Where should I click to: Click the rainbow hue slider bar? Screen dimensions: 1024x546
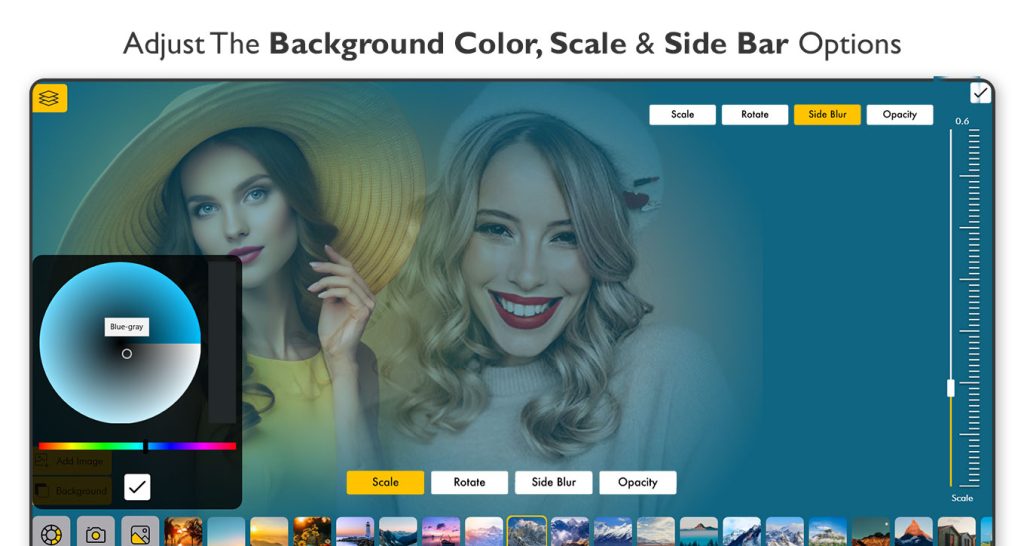[137, 446]
